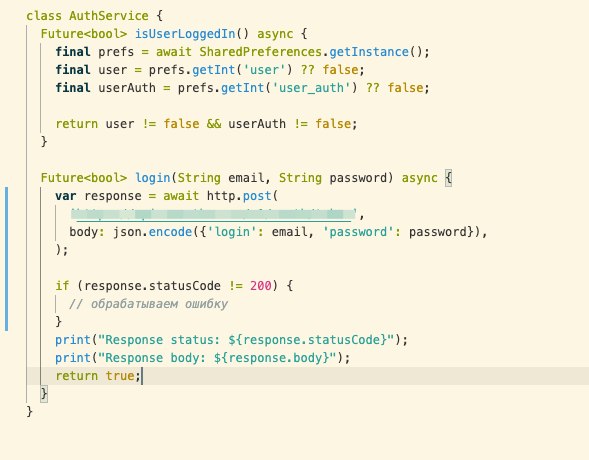Click the Russian comment line

coord(148,304)
